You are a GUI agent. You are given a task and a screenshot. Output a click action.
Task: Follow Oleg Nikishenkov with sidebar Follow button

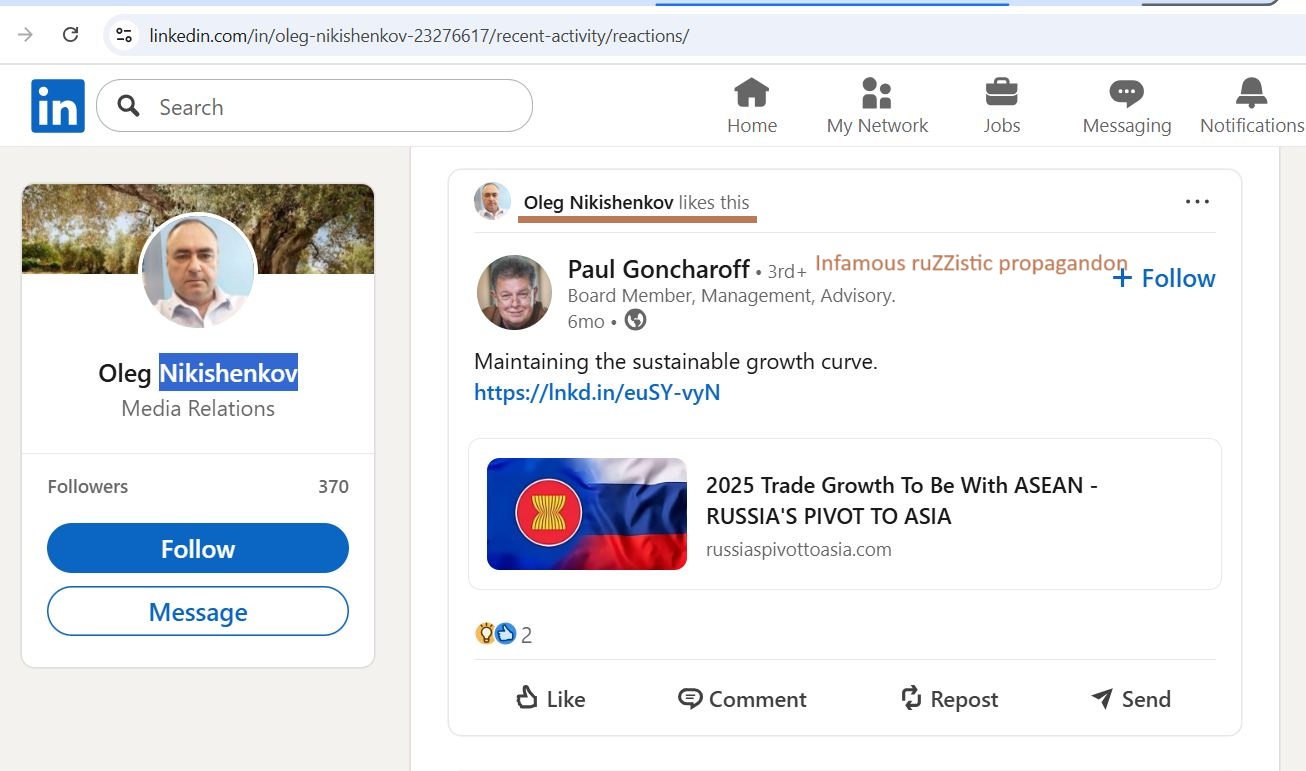pyautogui.click(x=198, y=549)
